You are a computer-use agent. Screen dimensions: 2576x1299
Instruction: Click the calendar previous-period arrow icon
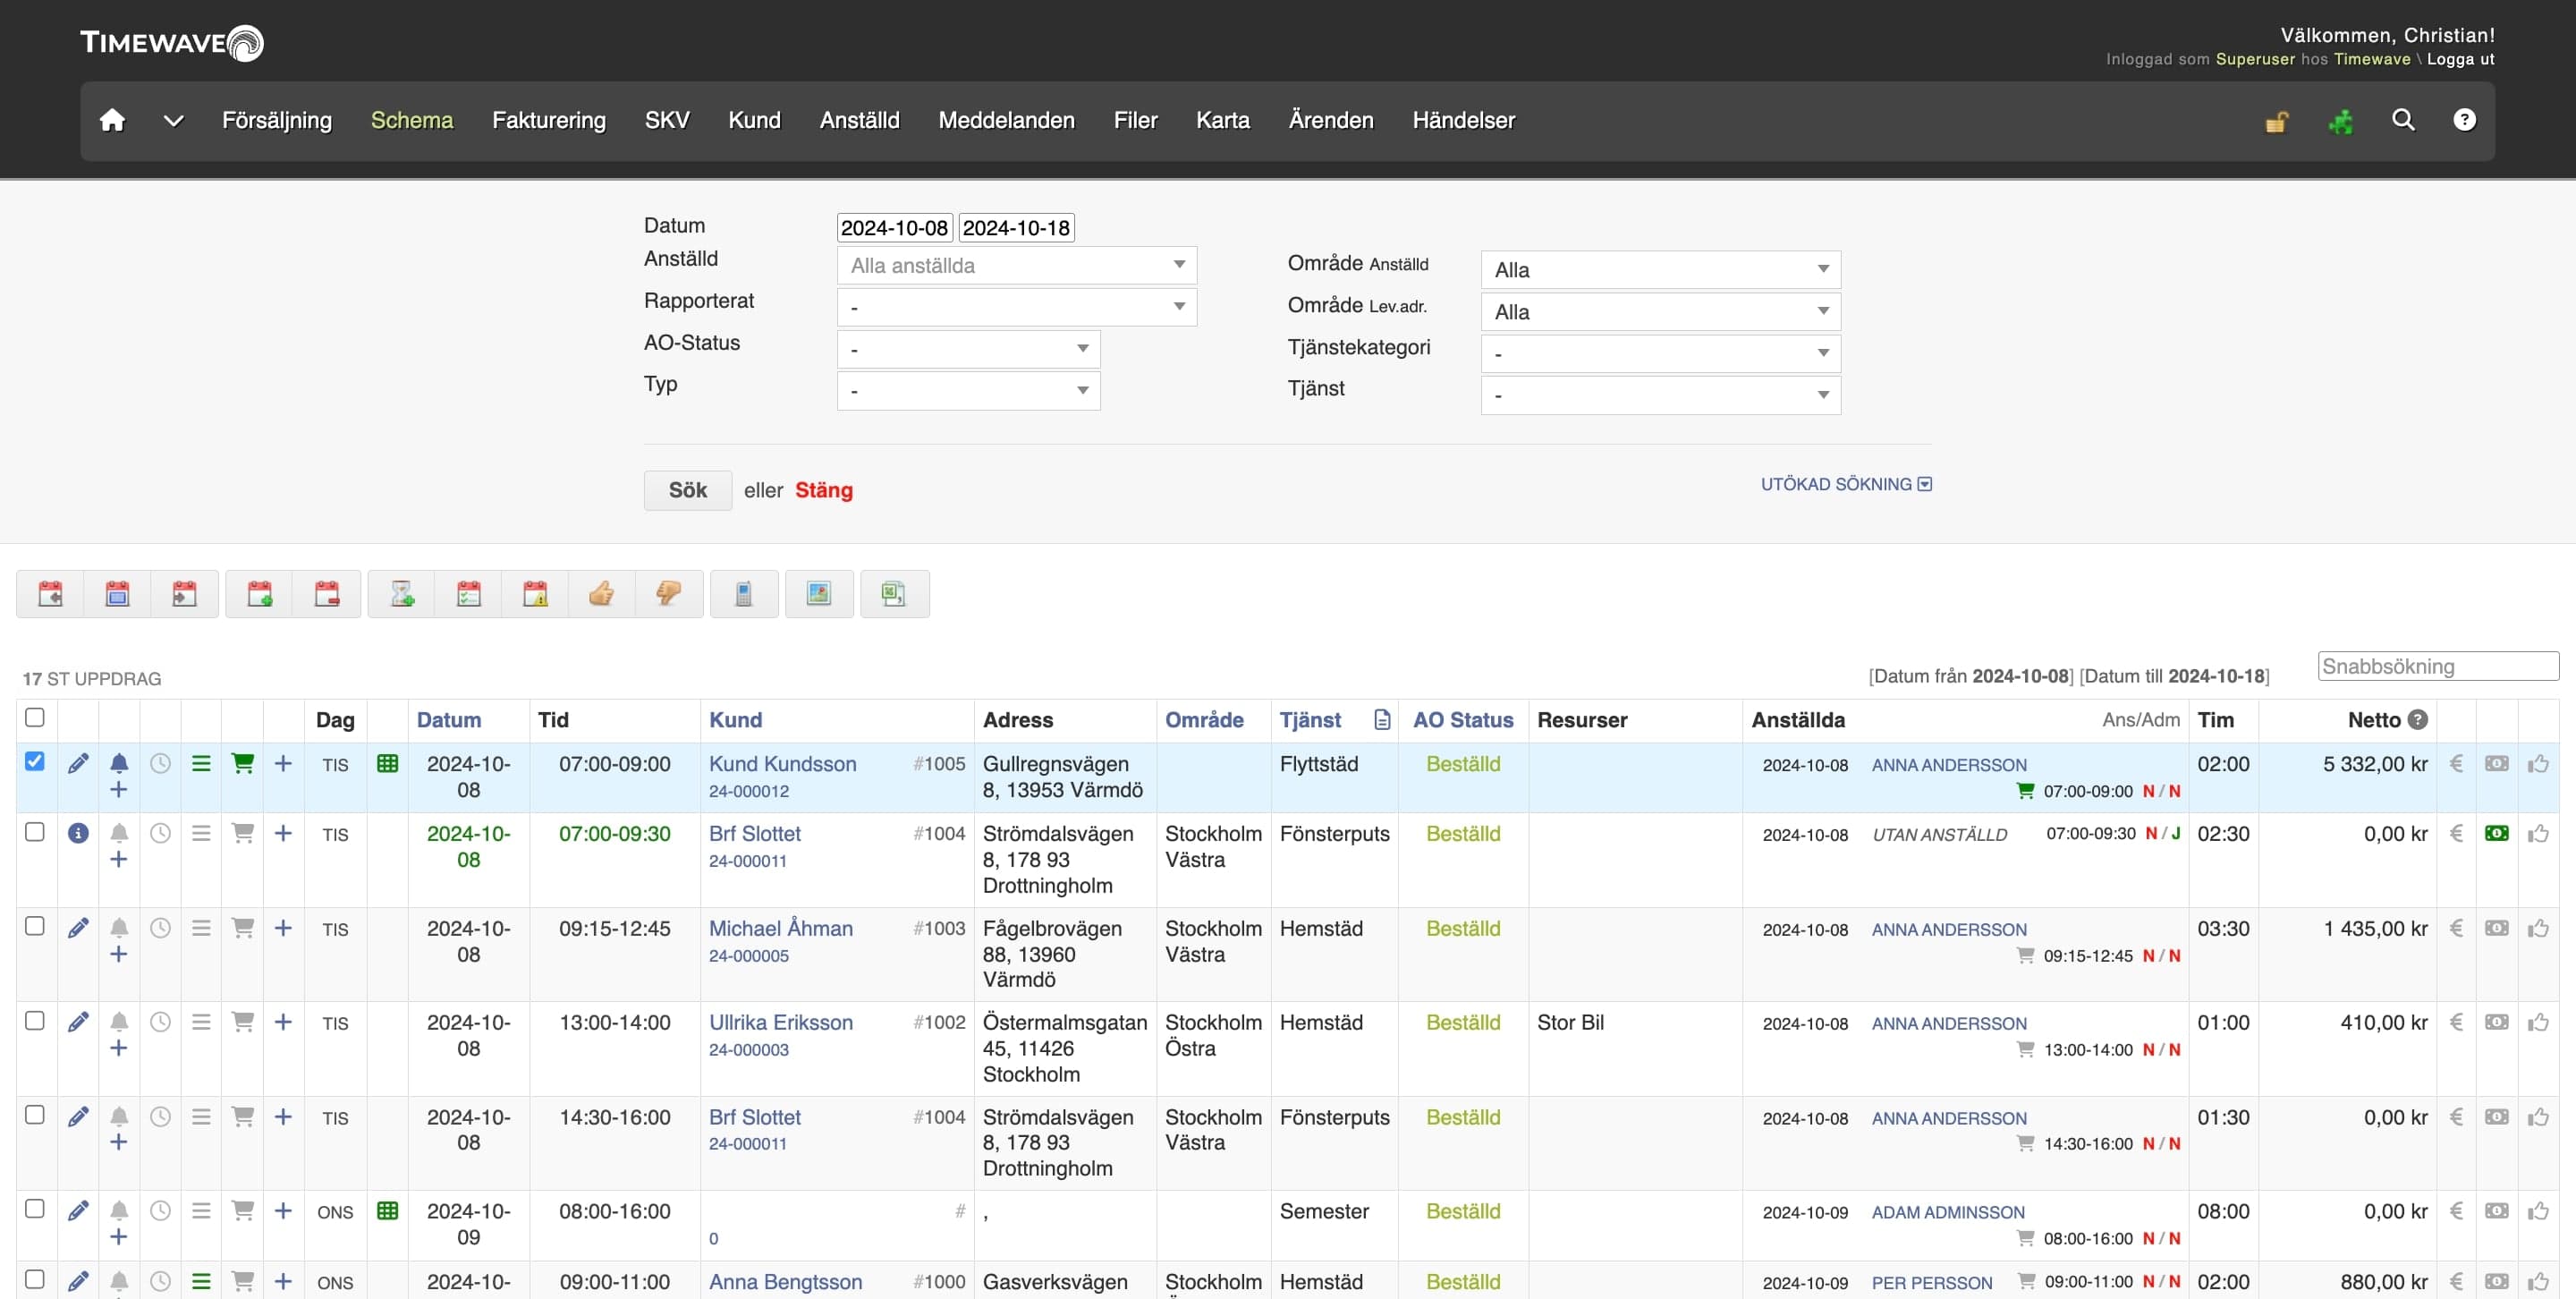(x=50, y=594)
